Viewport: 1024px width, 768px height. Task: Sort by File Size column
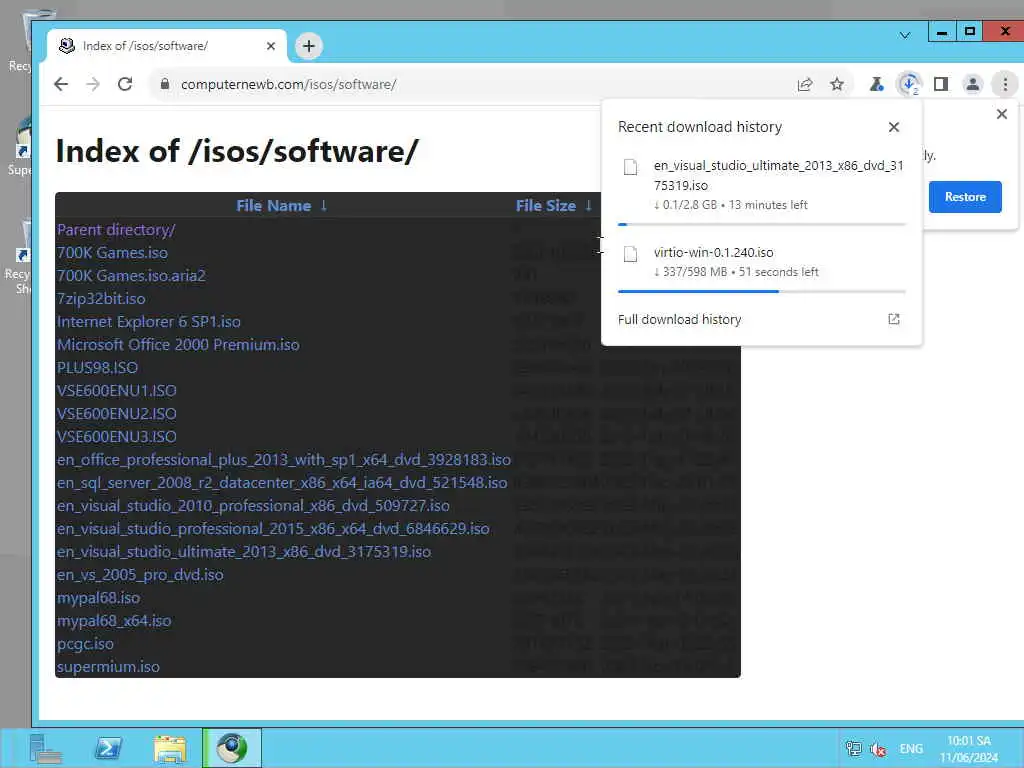click(546, 206)
